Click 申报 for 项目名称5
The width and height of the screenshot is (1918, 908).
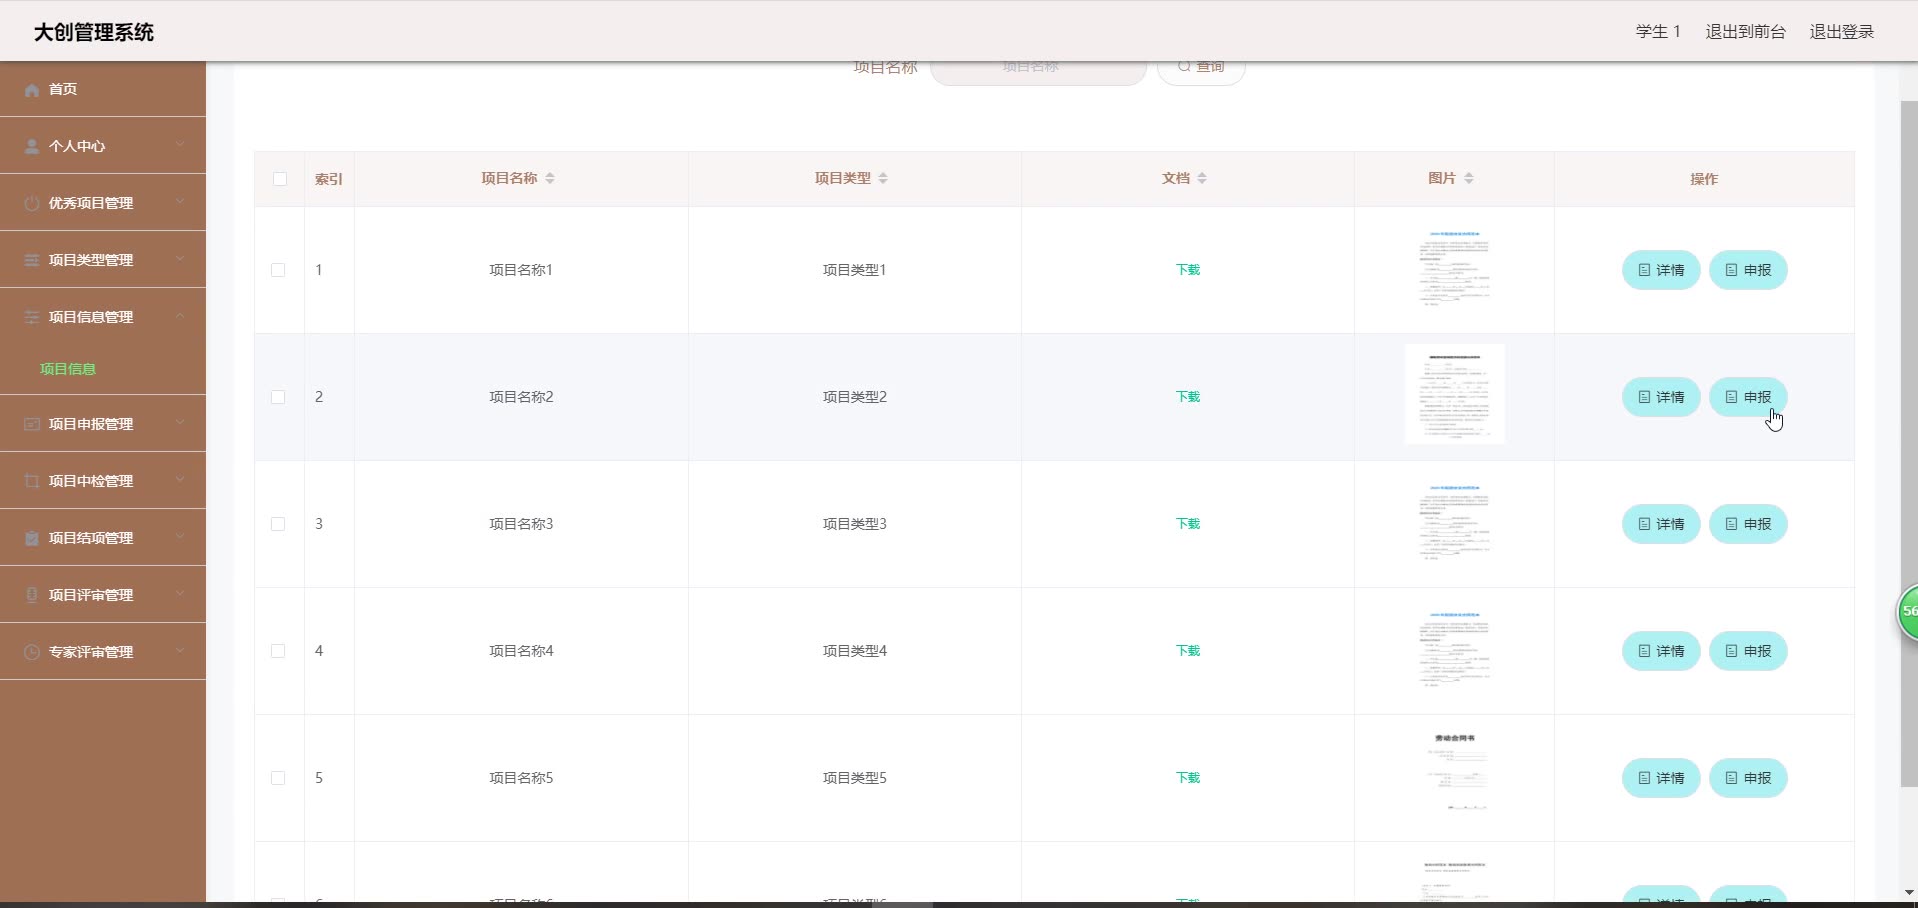click(x=1748, y=778)
